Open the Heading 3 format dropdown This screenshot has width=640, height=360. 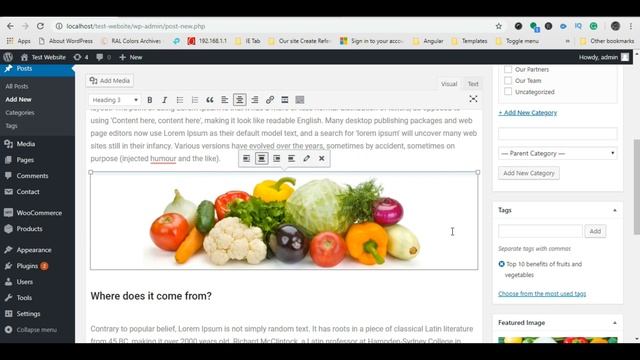tap(115, 100)
